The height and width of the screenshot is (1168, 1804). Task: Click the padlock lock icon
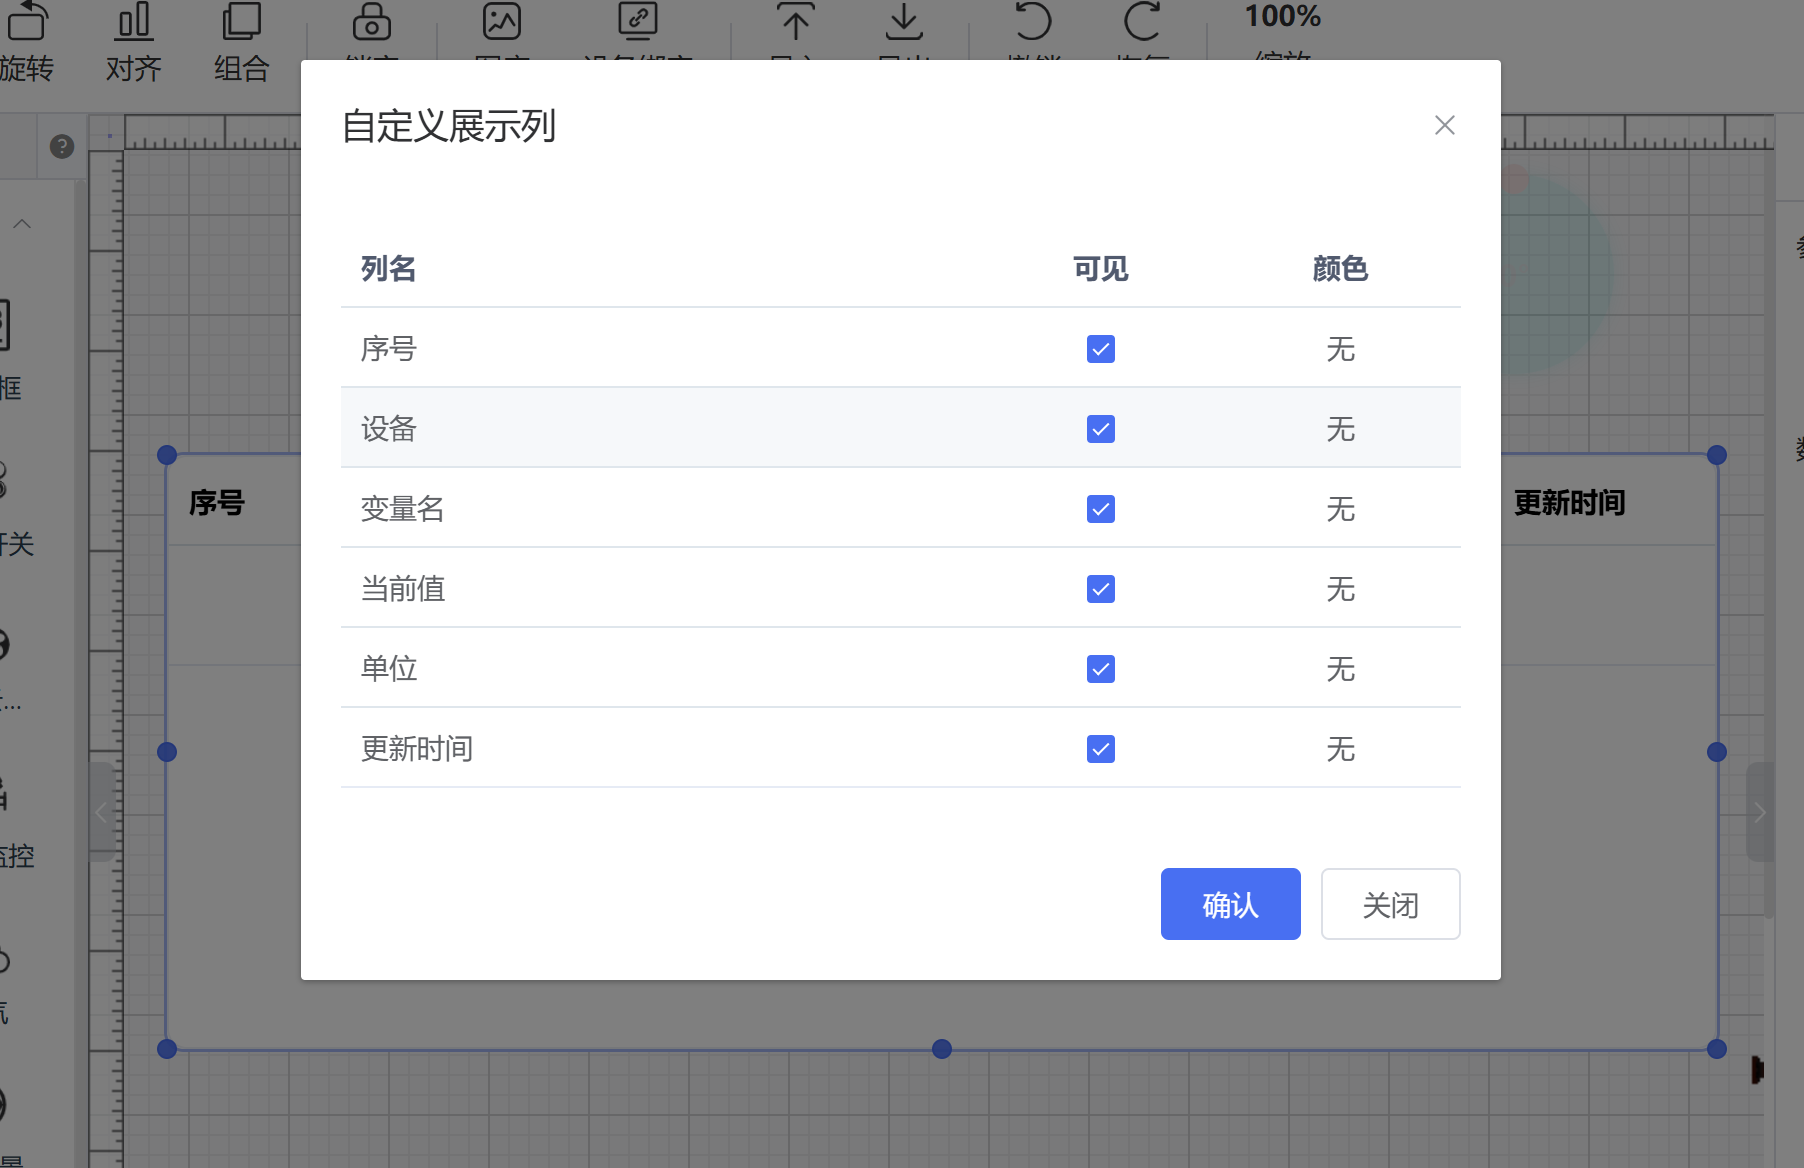tap(371, 22)
